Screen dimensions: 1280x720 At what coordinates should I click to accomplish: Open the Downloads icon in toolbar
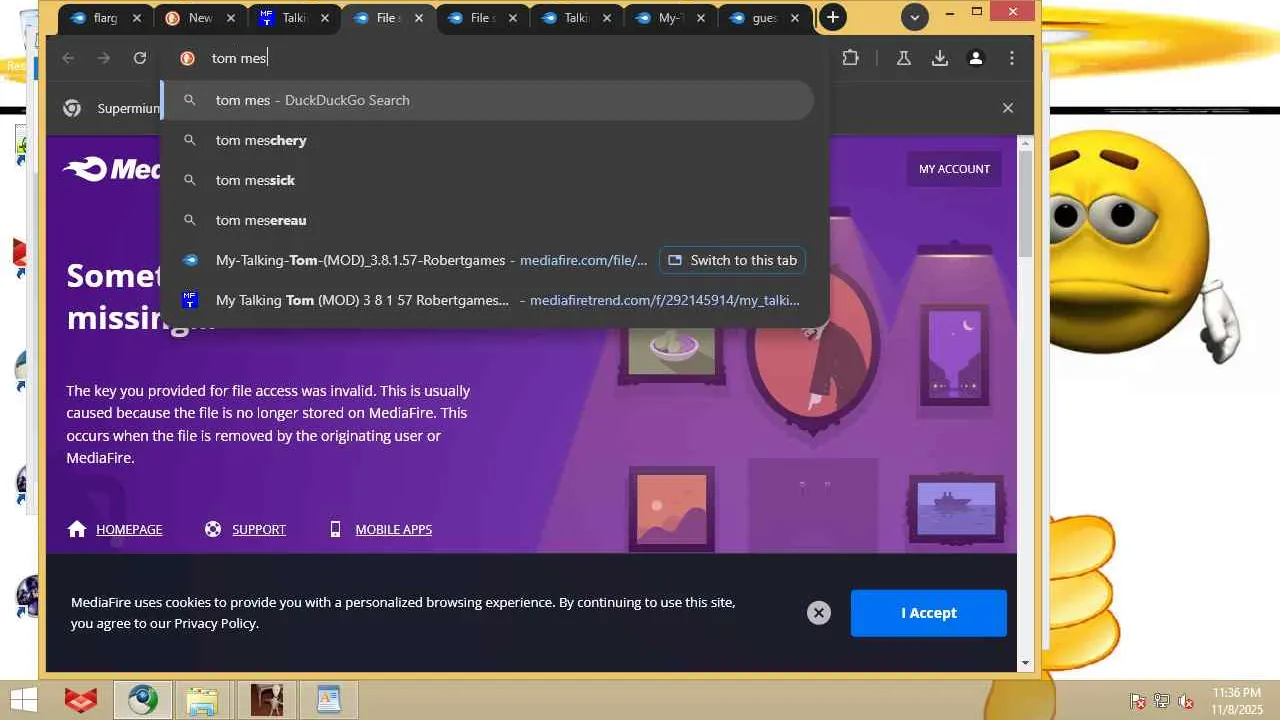tap(940, 58)
